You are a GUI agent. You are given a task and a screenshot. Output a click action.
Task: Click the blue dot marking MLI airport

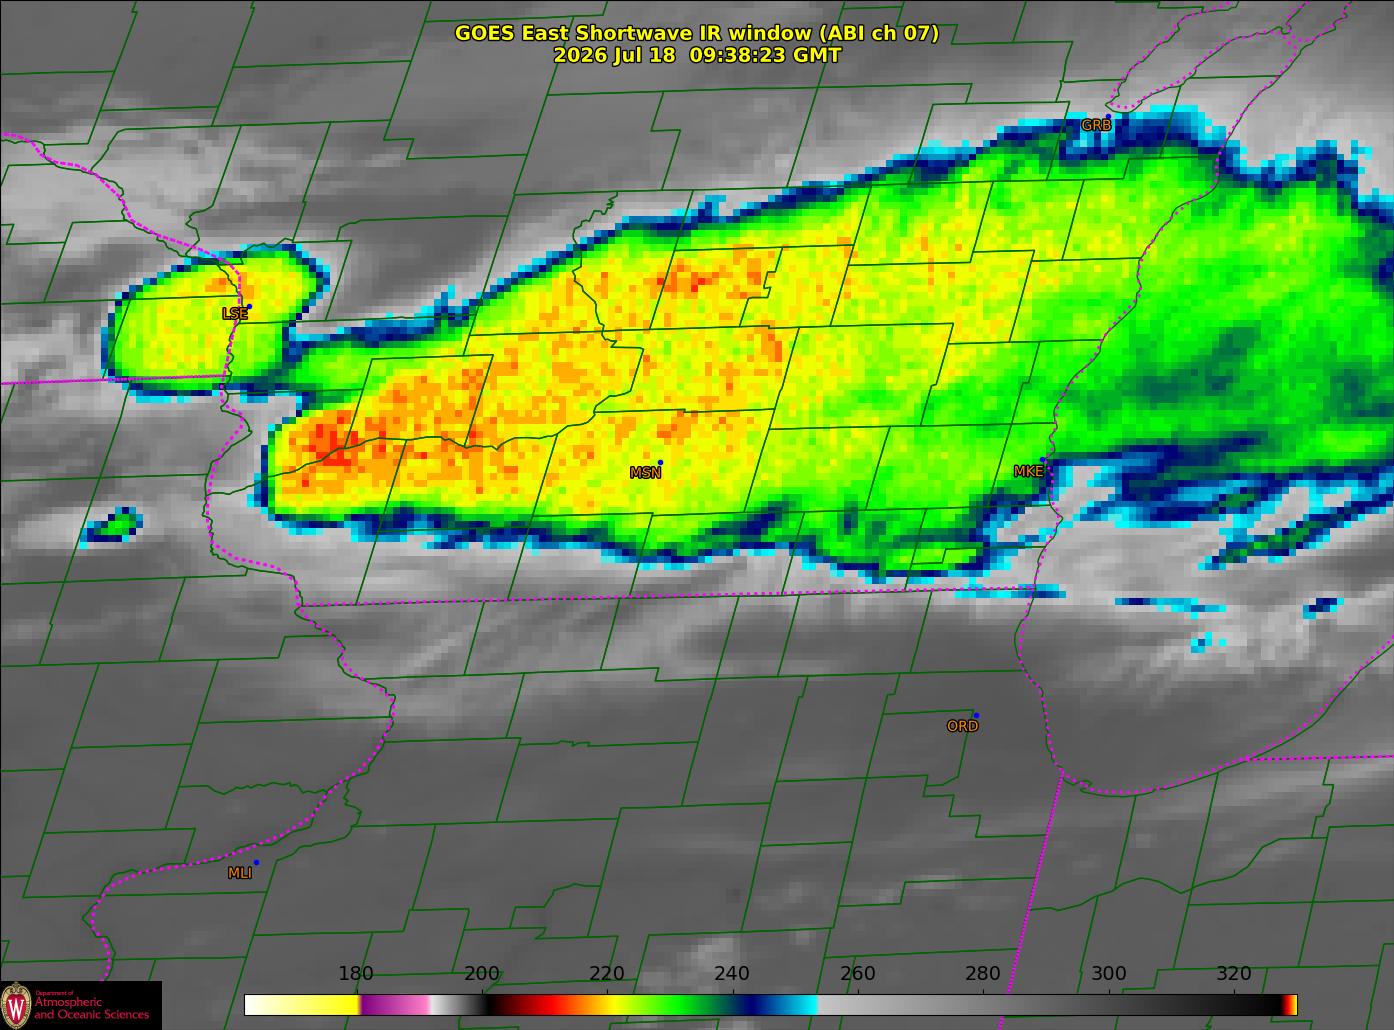coord(256,862)
